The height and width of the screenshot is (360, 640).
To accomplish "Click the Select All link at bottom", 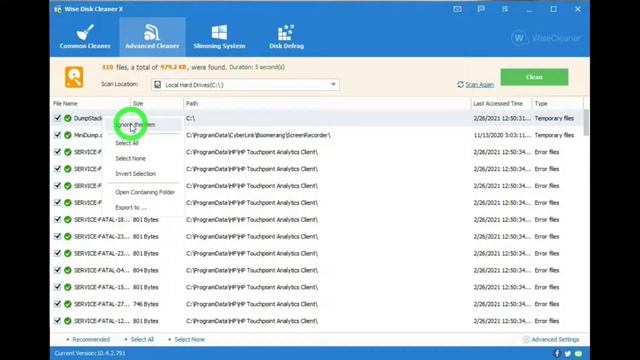I will pos(142,340).
